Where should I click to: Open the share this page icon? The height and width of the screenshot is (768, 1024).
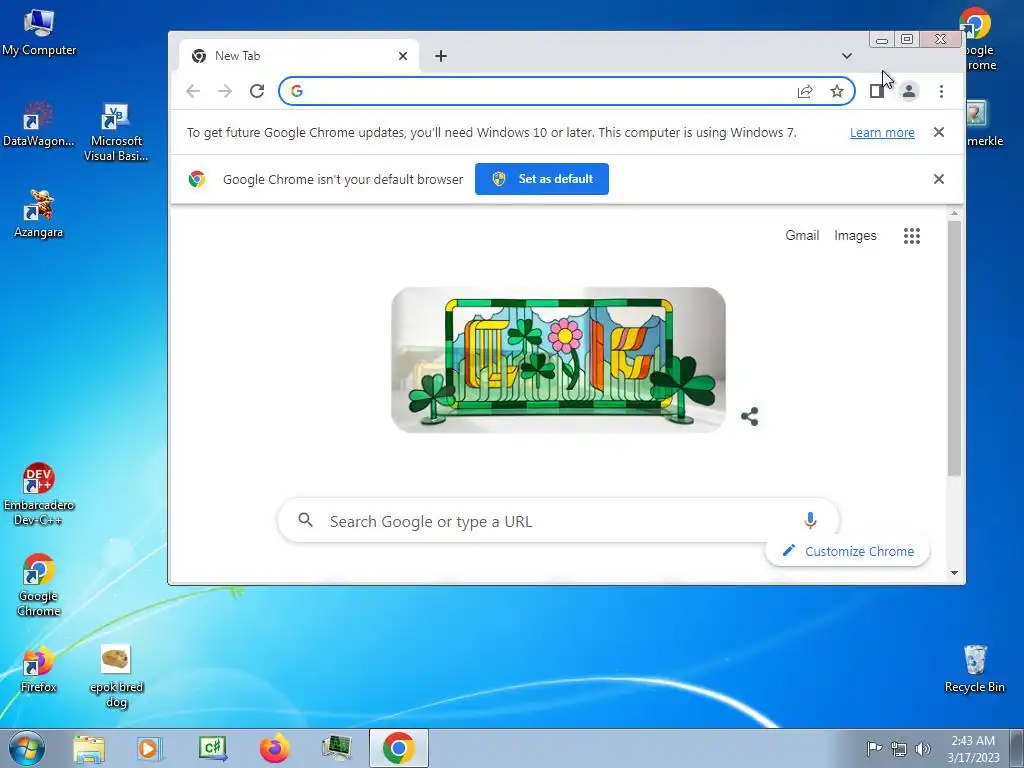(805, 91)
